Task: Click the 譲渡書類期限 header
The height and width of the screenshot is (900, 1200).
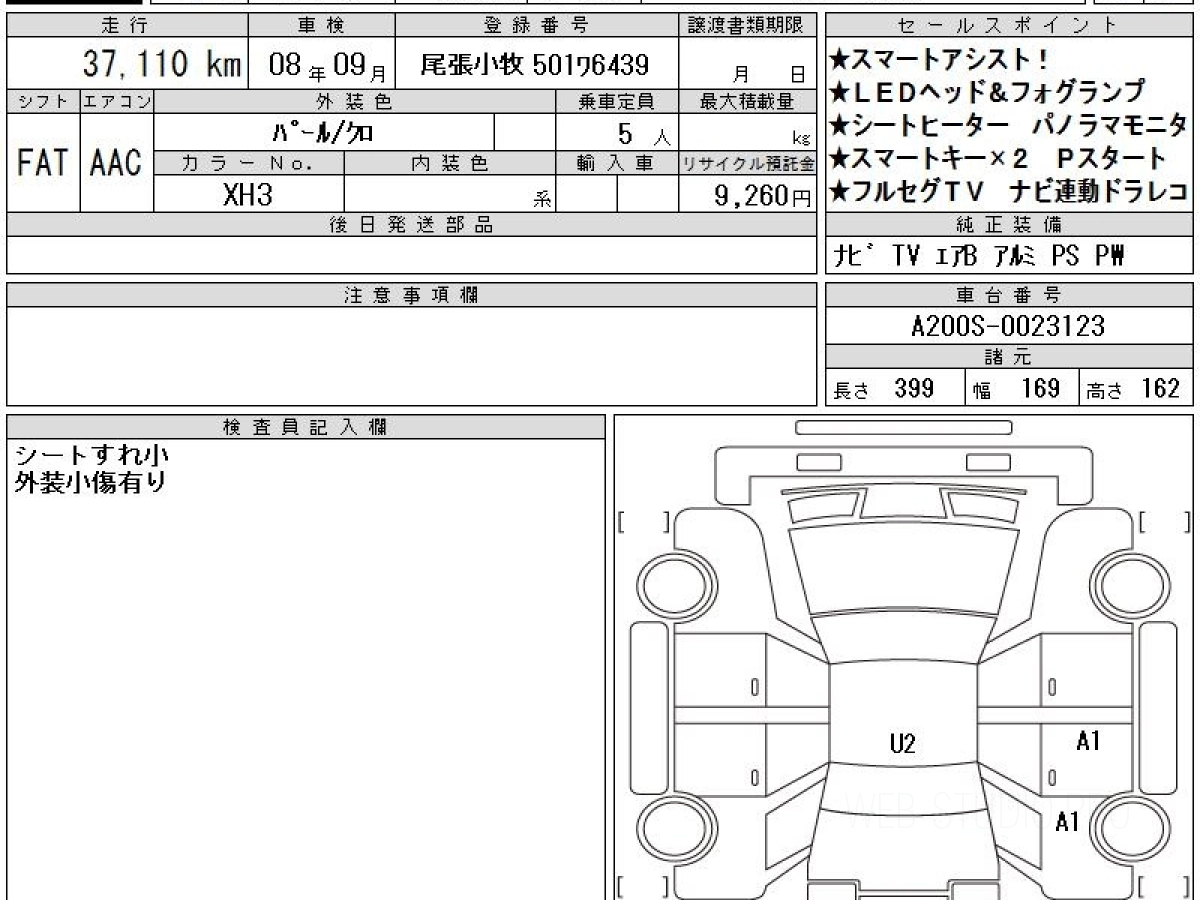Action: 748,26
